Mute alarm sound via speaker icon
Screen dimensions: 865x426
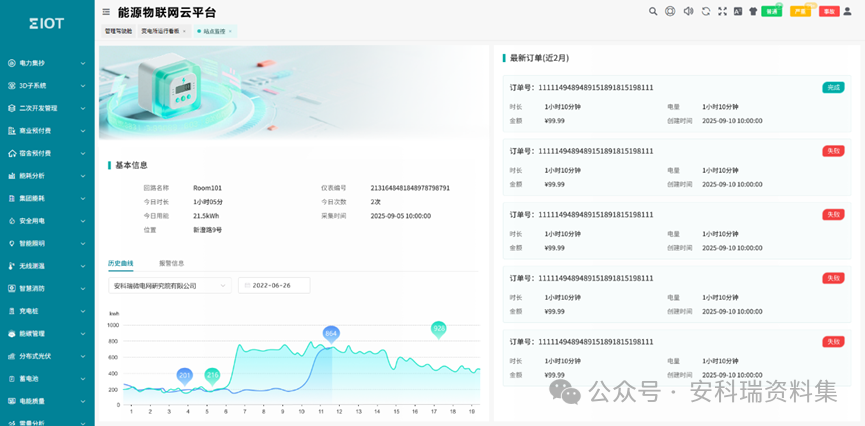click(x=688, y=11)
